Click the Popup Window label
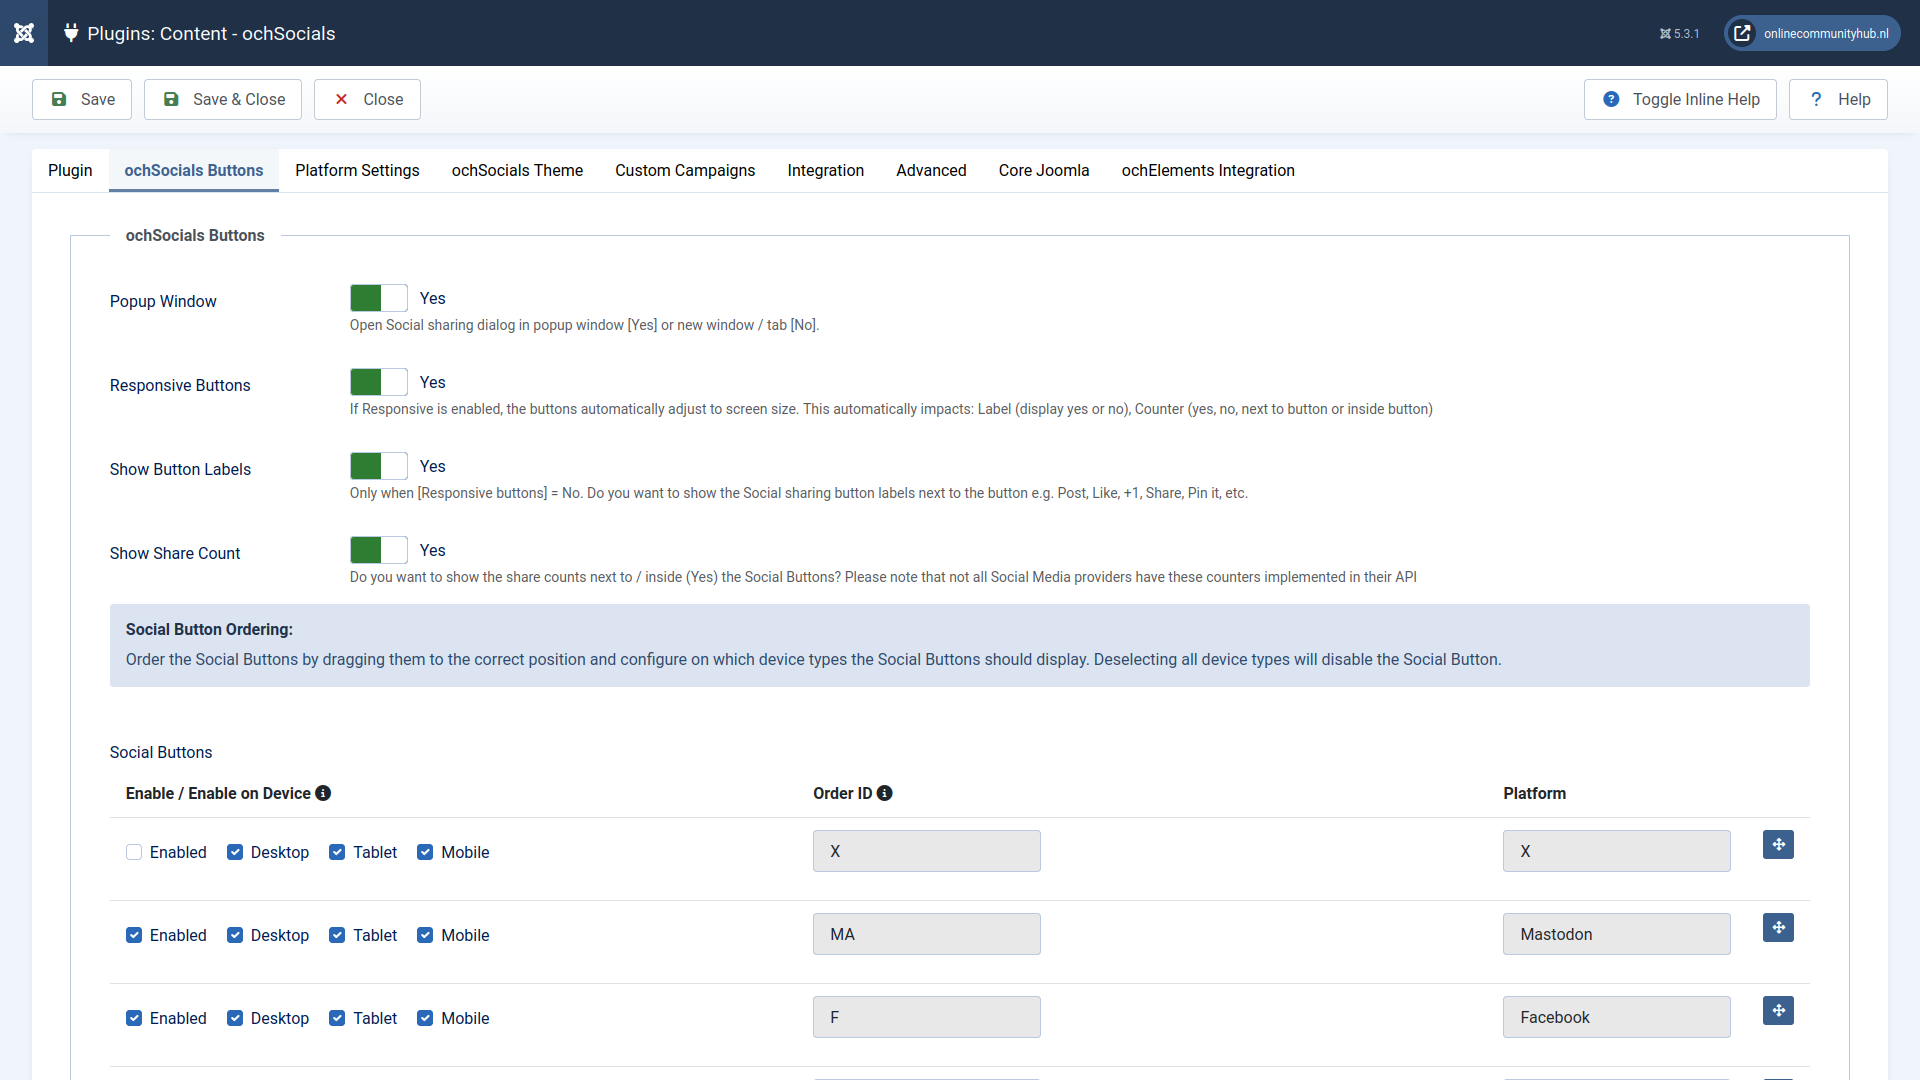 click(163, 301)
